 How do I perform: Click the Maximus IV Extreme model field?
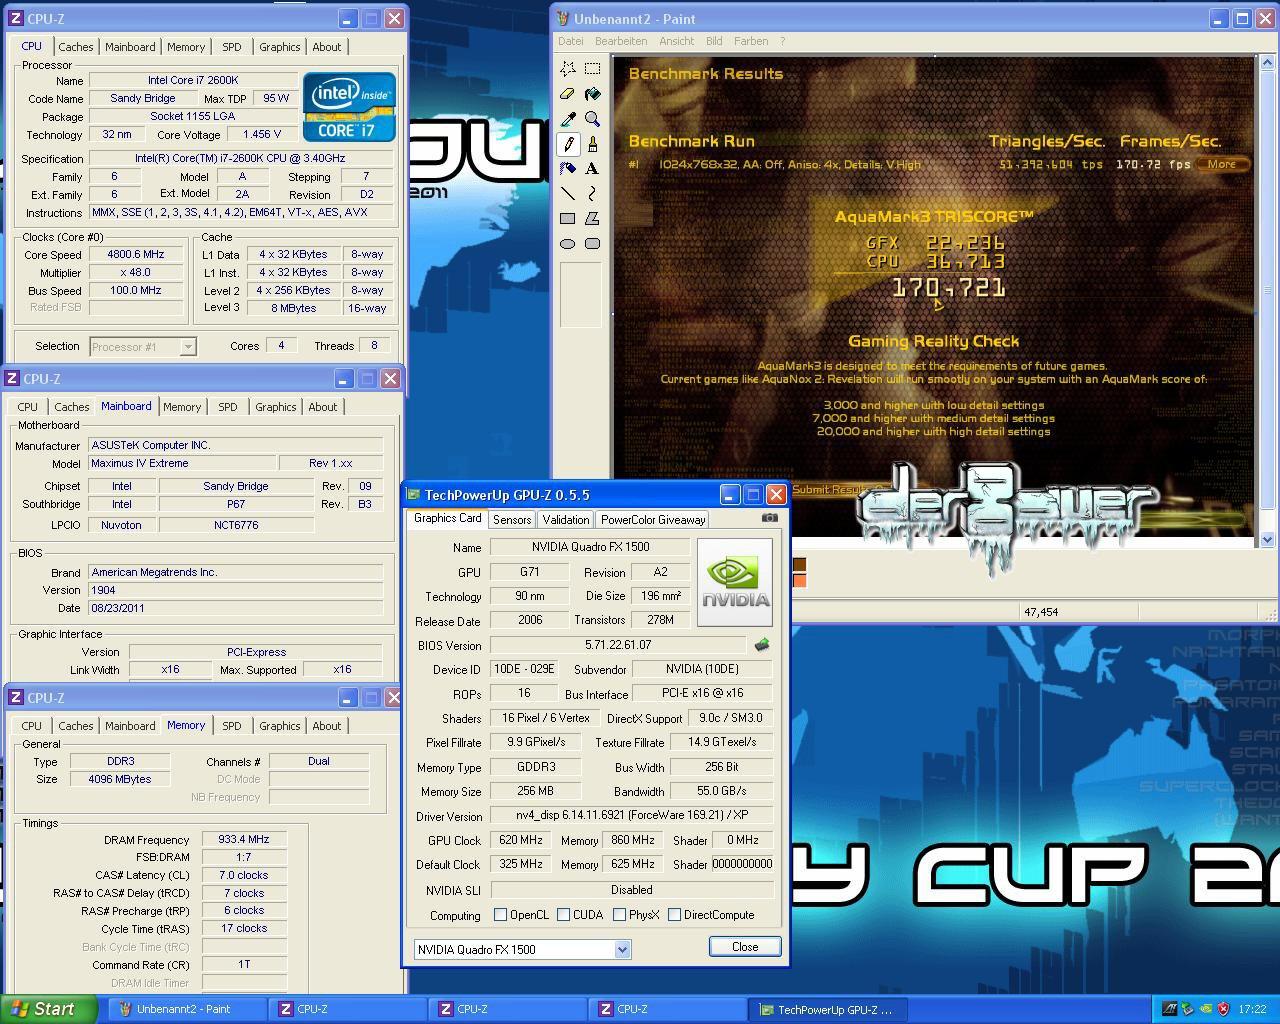point(180,463)
